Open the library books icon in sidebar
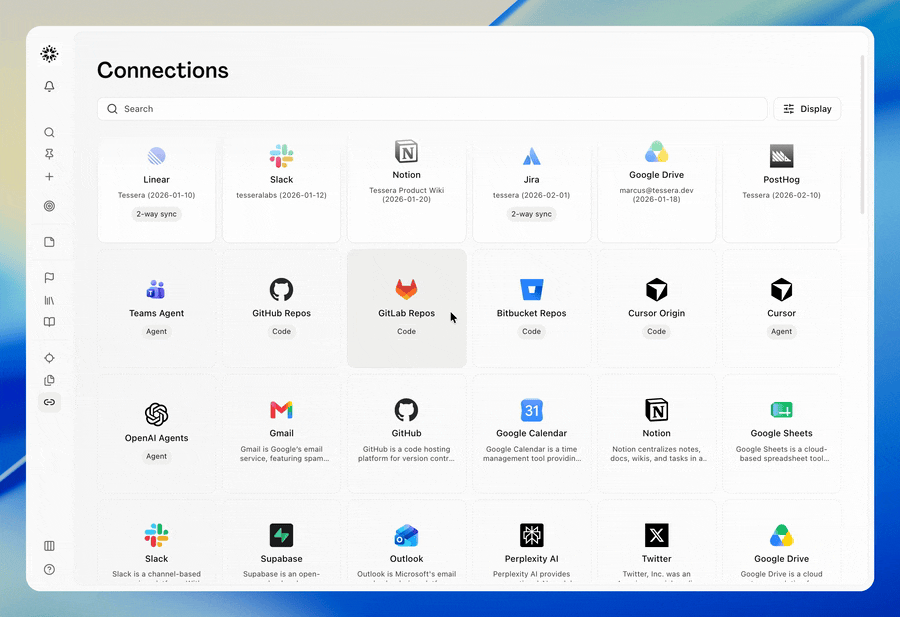Viewport: 900px width, 617px height. point(49,300)
